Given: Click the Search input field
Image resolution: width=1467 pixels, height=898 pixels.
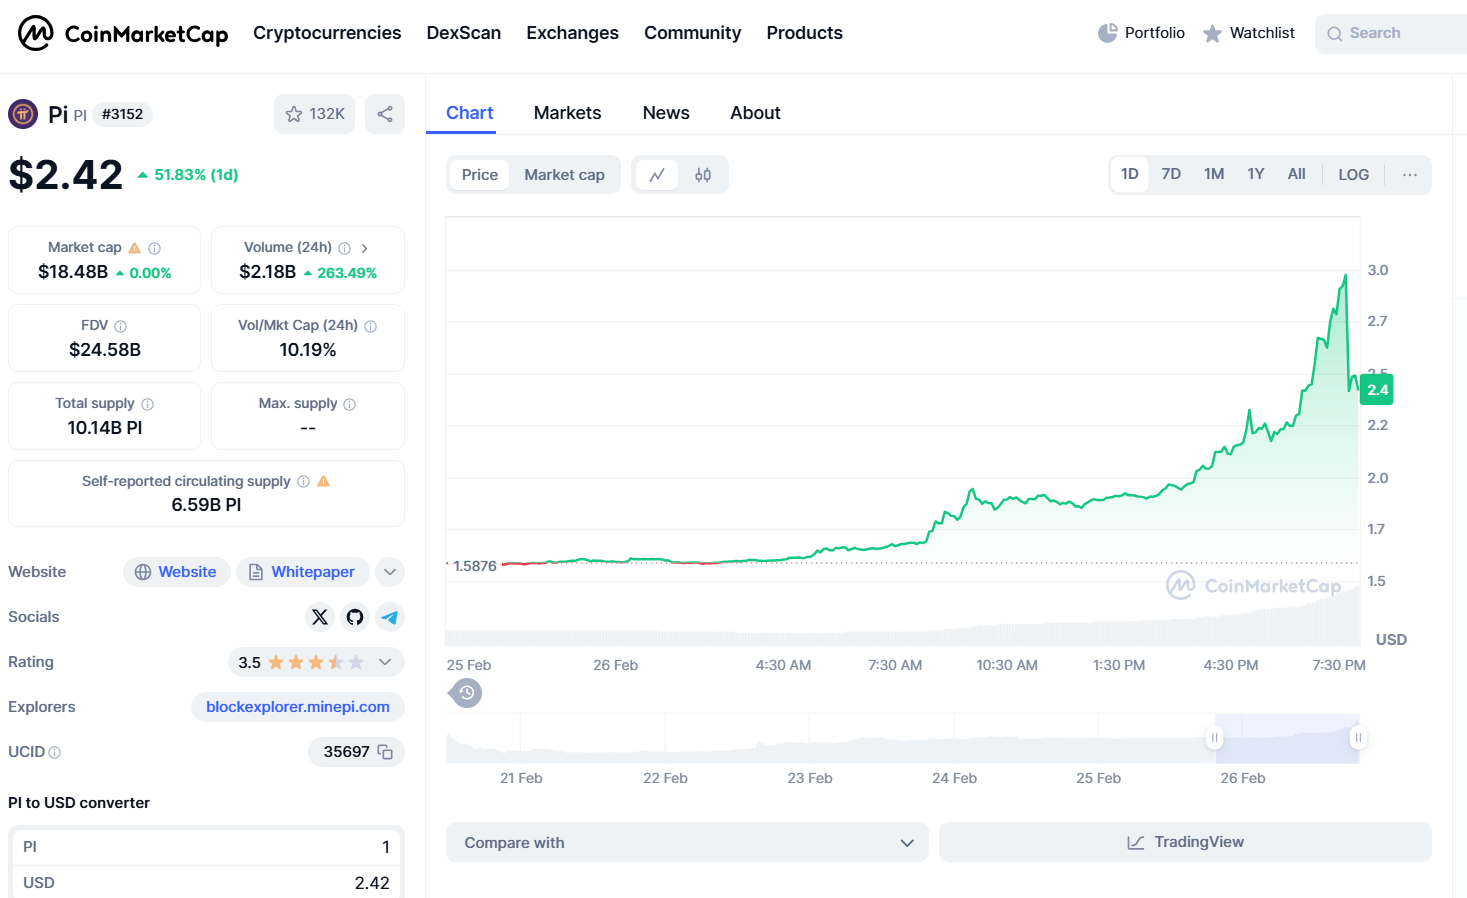Looking at the screenshot, I should pyautogui.click(x=1391, y=34).
